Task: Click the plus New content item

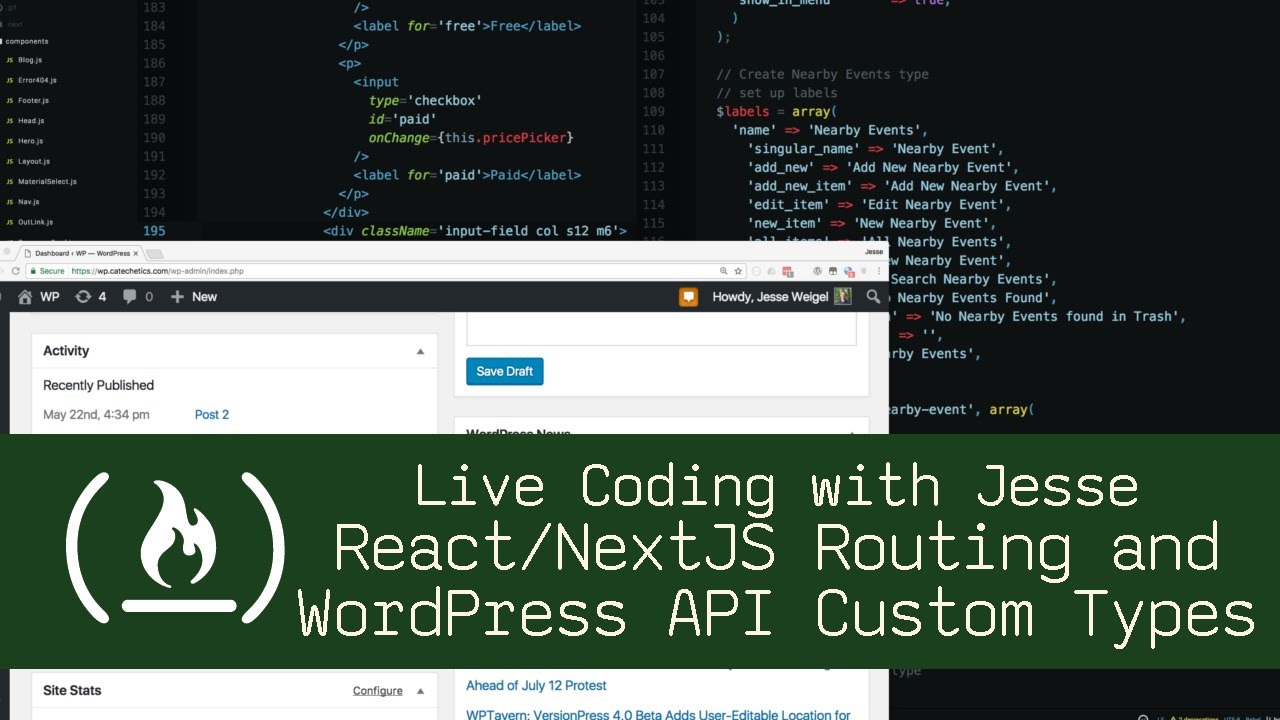Action: (194, 297)
